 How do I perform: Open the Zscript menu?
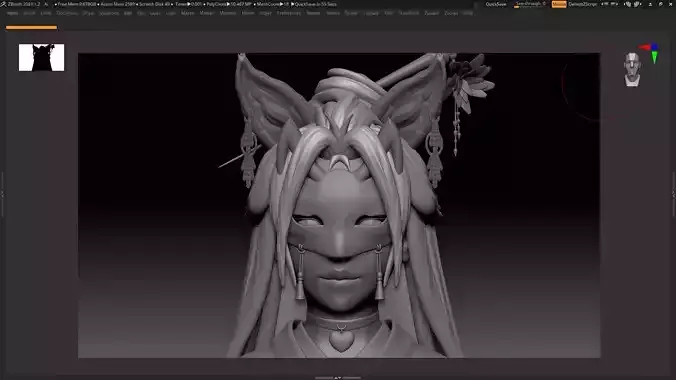(x=451, y=13)
